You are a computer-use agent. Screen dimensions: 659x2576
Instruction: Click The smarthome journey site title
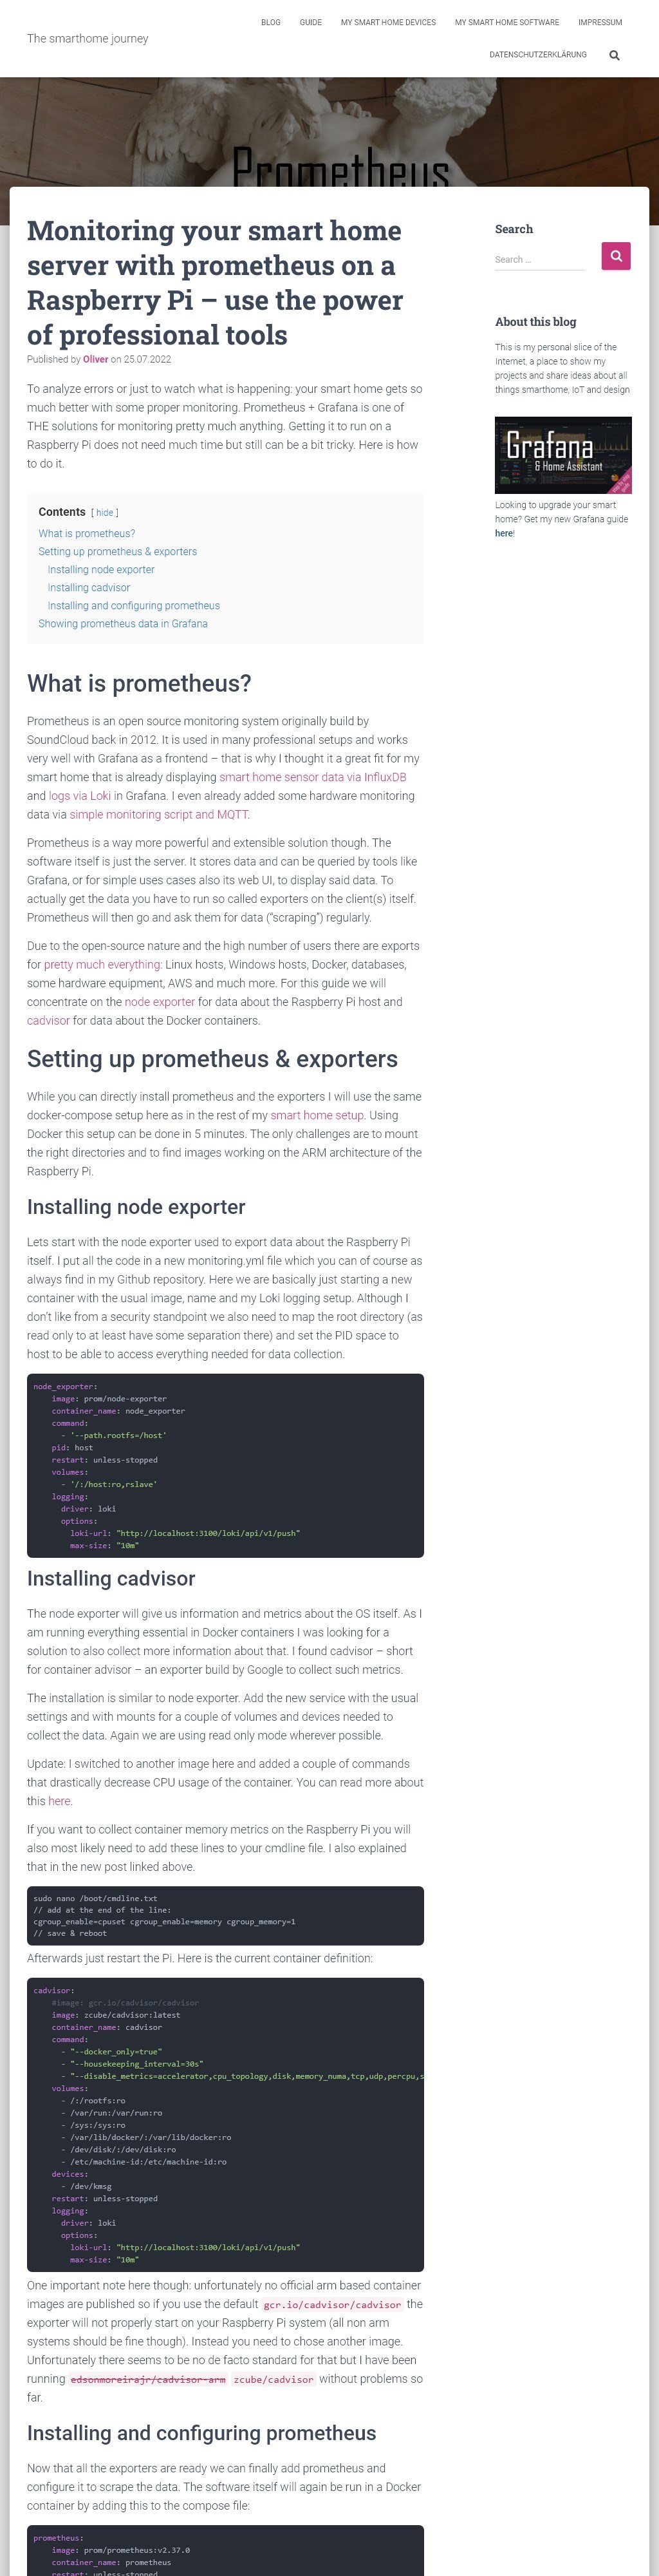(88, 39)
